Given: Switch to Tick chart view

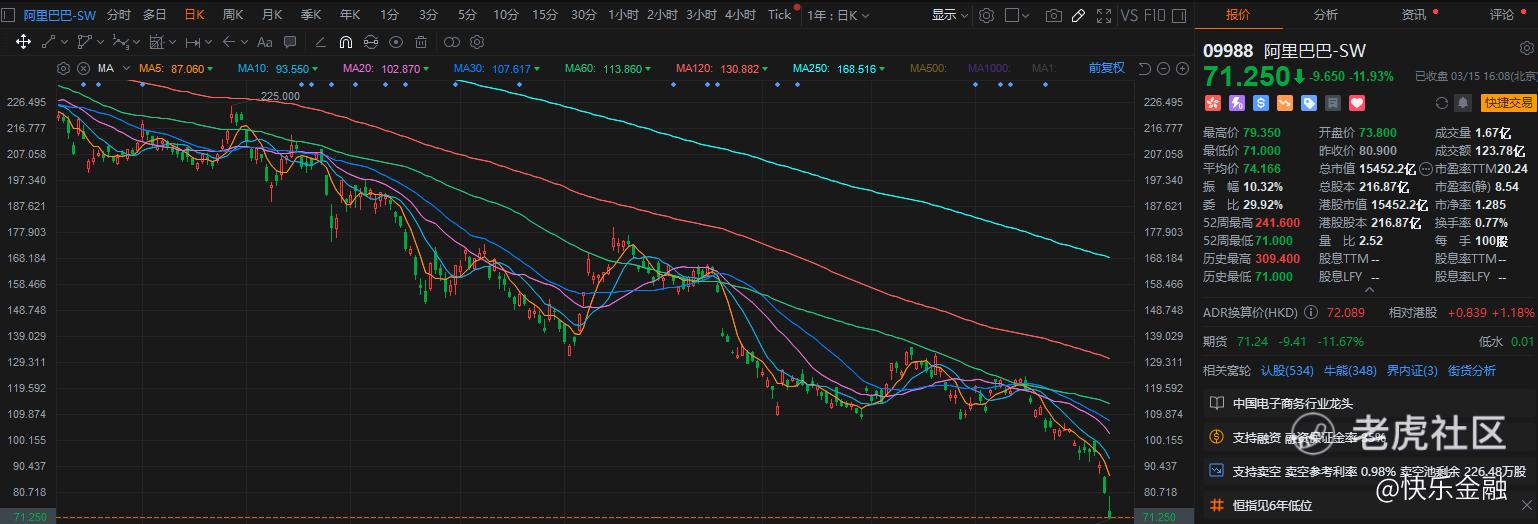Looking at the screenshot, I should (x=779, y=15).
